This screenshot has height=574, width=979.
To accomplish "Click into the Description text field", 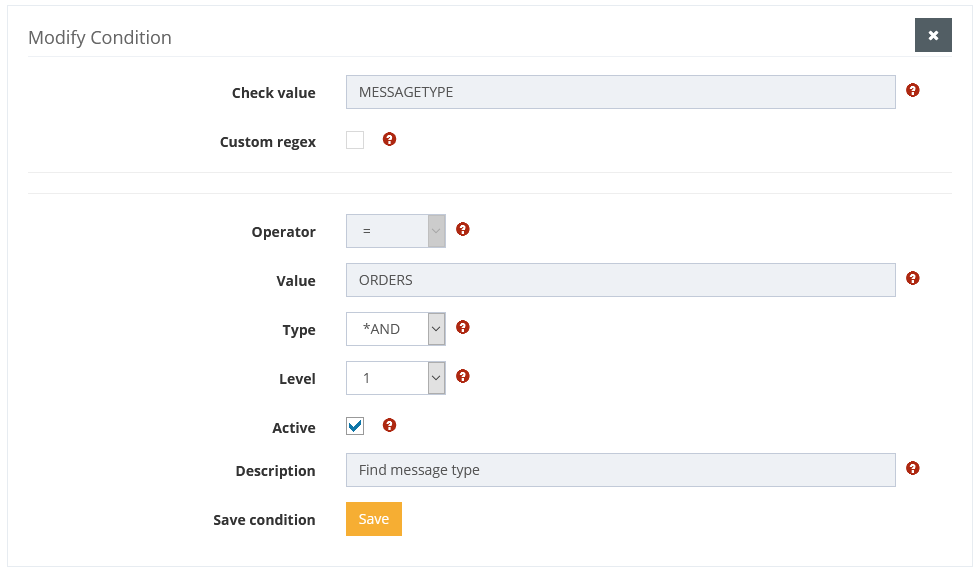I will (x=620, y=470).
